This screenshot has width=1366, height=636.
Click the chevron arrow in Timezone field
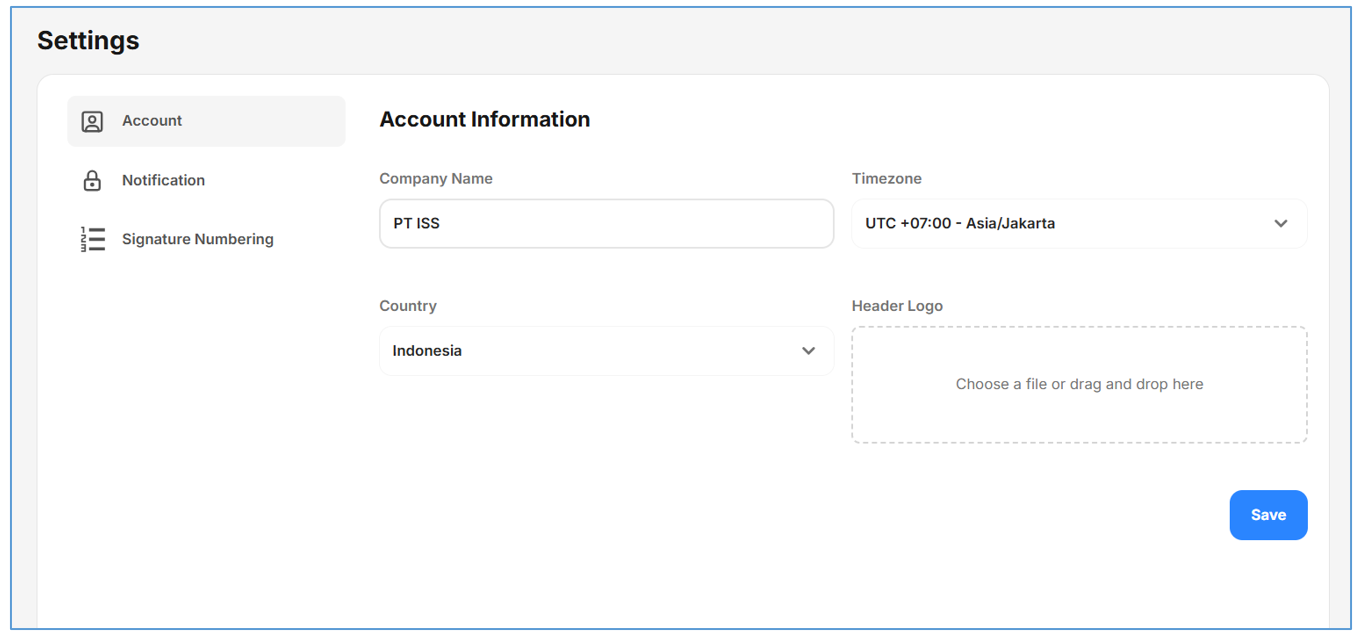point(1280,224)
